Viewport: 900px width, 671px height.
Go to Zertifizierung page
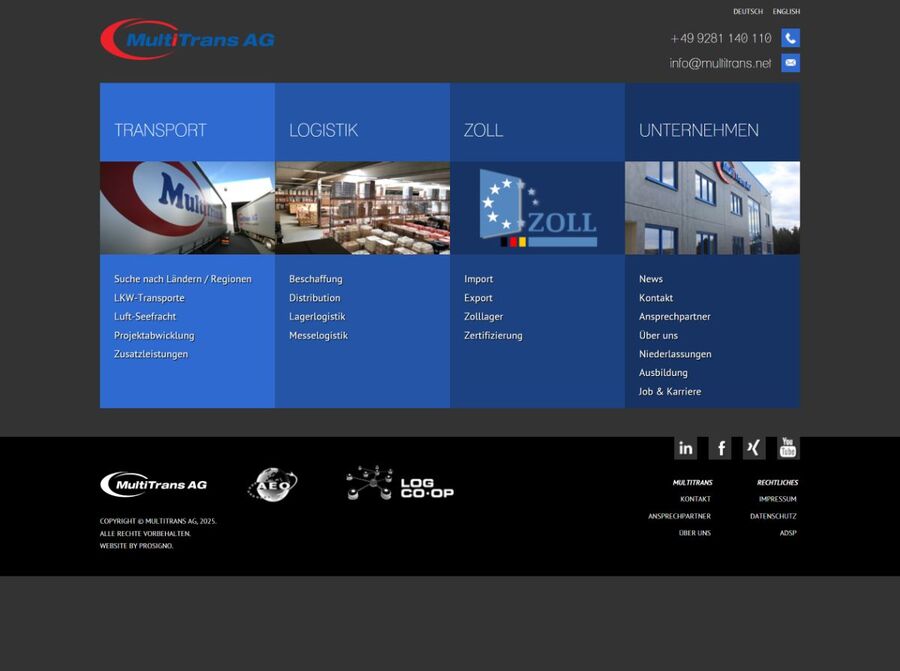[493, 336]
